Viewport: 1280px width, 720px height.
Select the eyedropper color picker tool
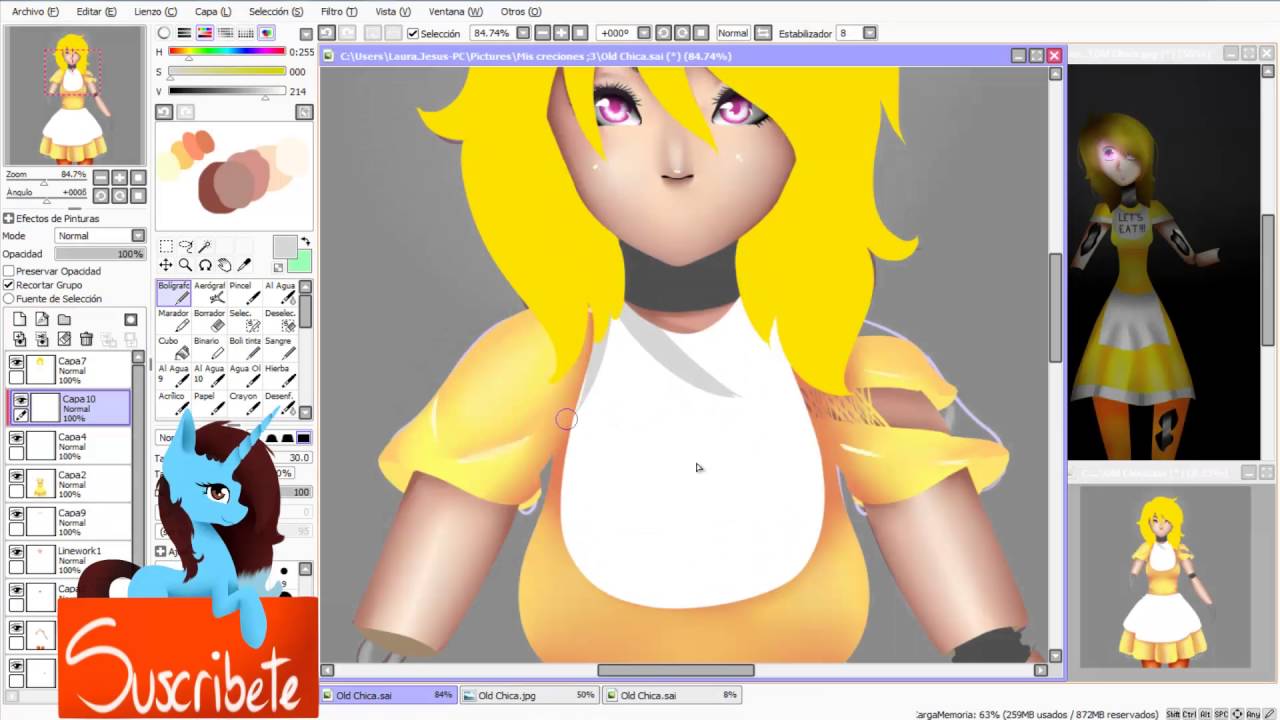(x=244, y=265)
